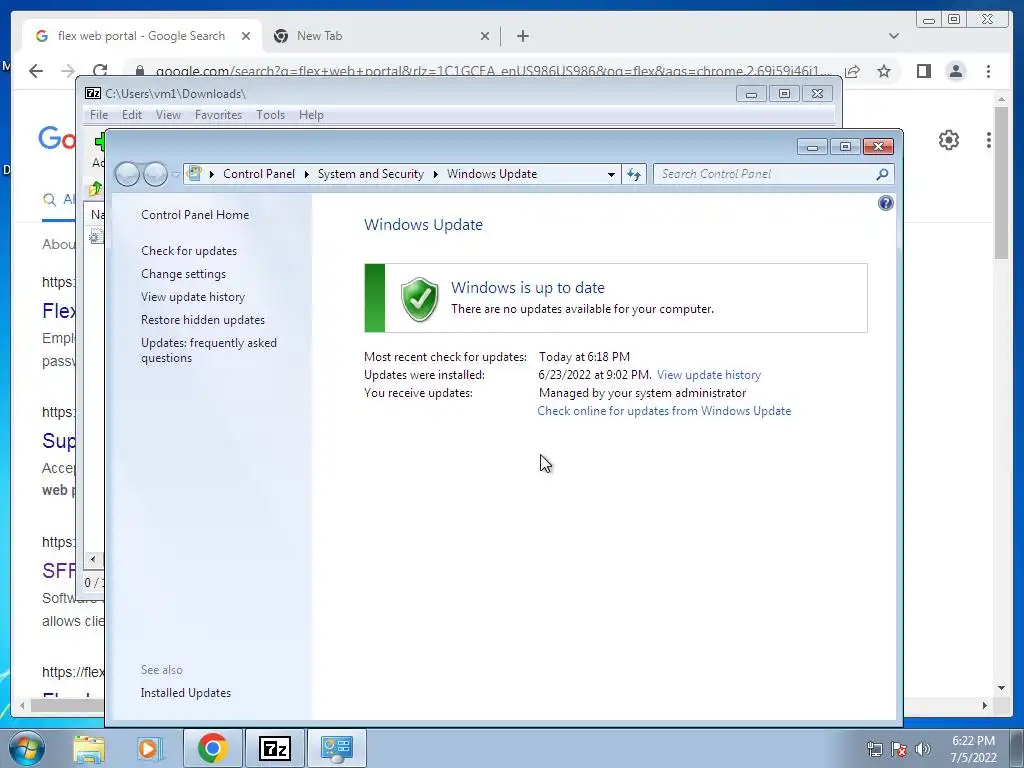Open the Chrome profile avatar
The image size is (1024, 768).
click(955, 71)
